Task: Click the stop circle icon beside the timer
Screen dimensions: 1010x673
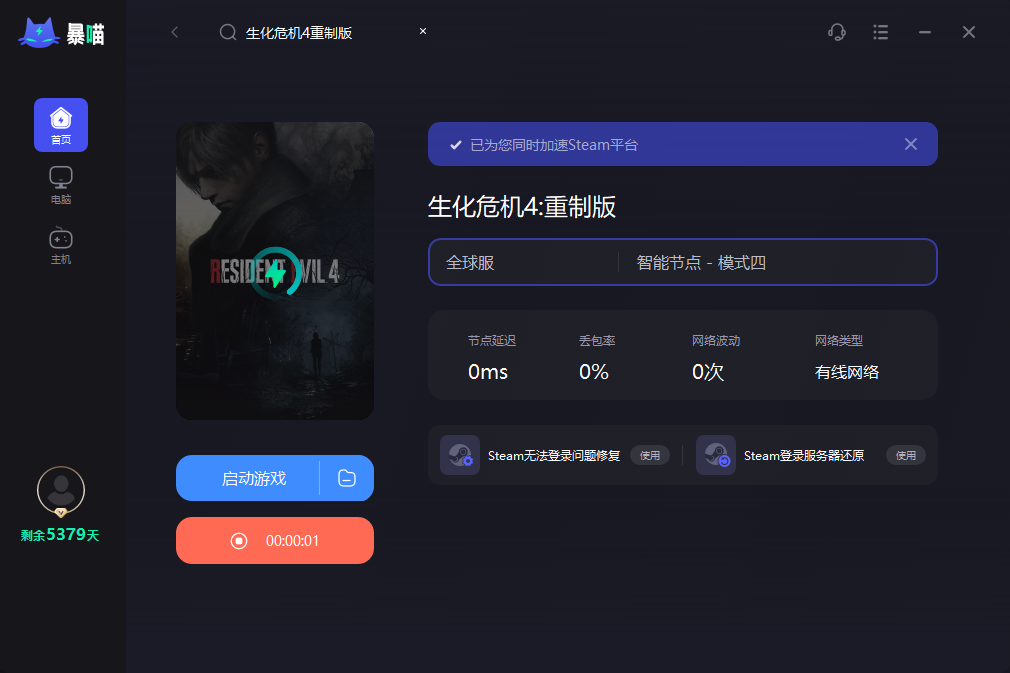Action: pos(239,541)
